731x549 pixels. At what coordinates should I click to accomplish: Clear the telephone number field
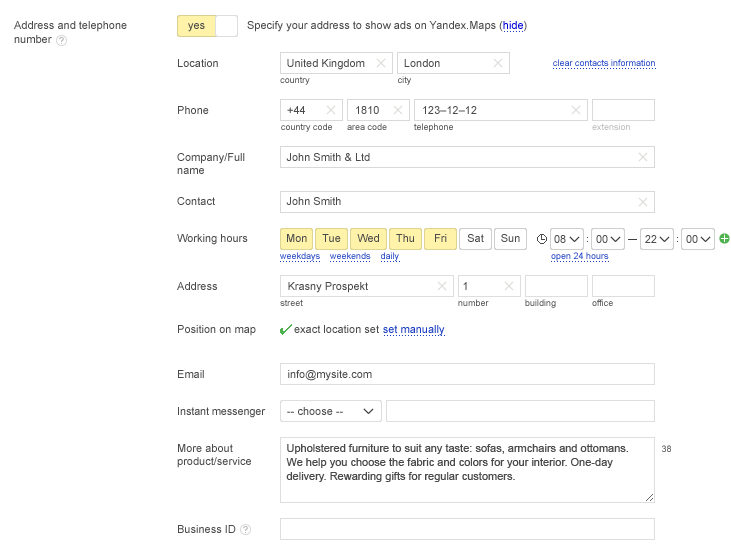coord(575,110)
